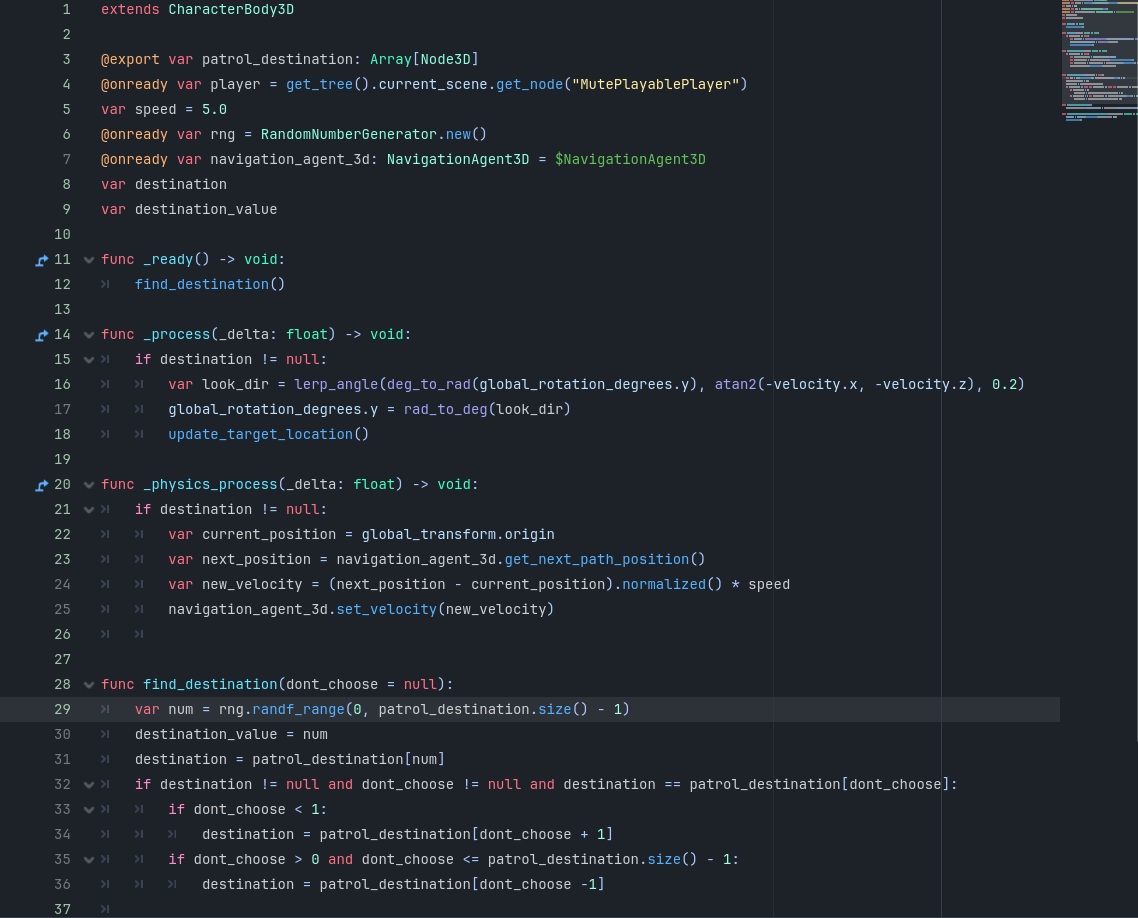Viewport: 1138px width, 918px height.
Task: Click 'destination_value' on line 9
Action: [x=206, y=210]
